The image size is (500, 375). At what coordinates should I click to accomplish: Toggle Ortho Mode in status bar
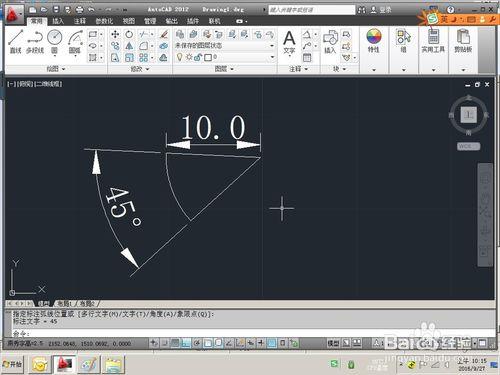pyautogui.click(x=186, y=342)
